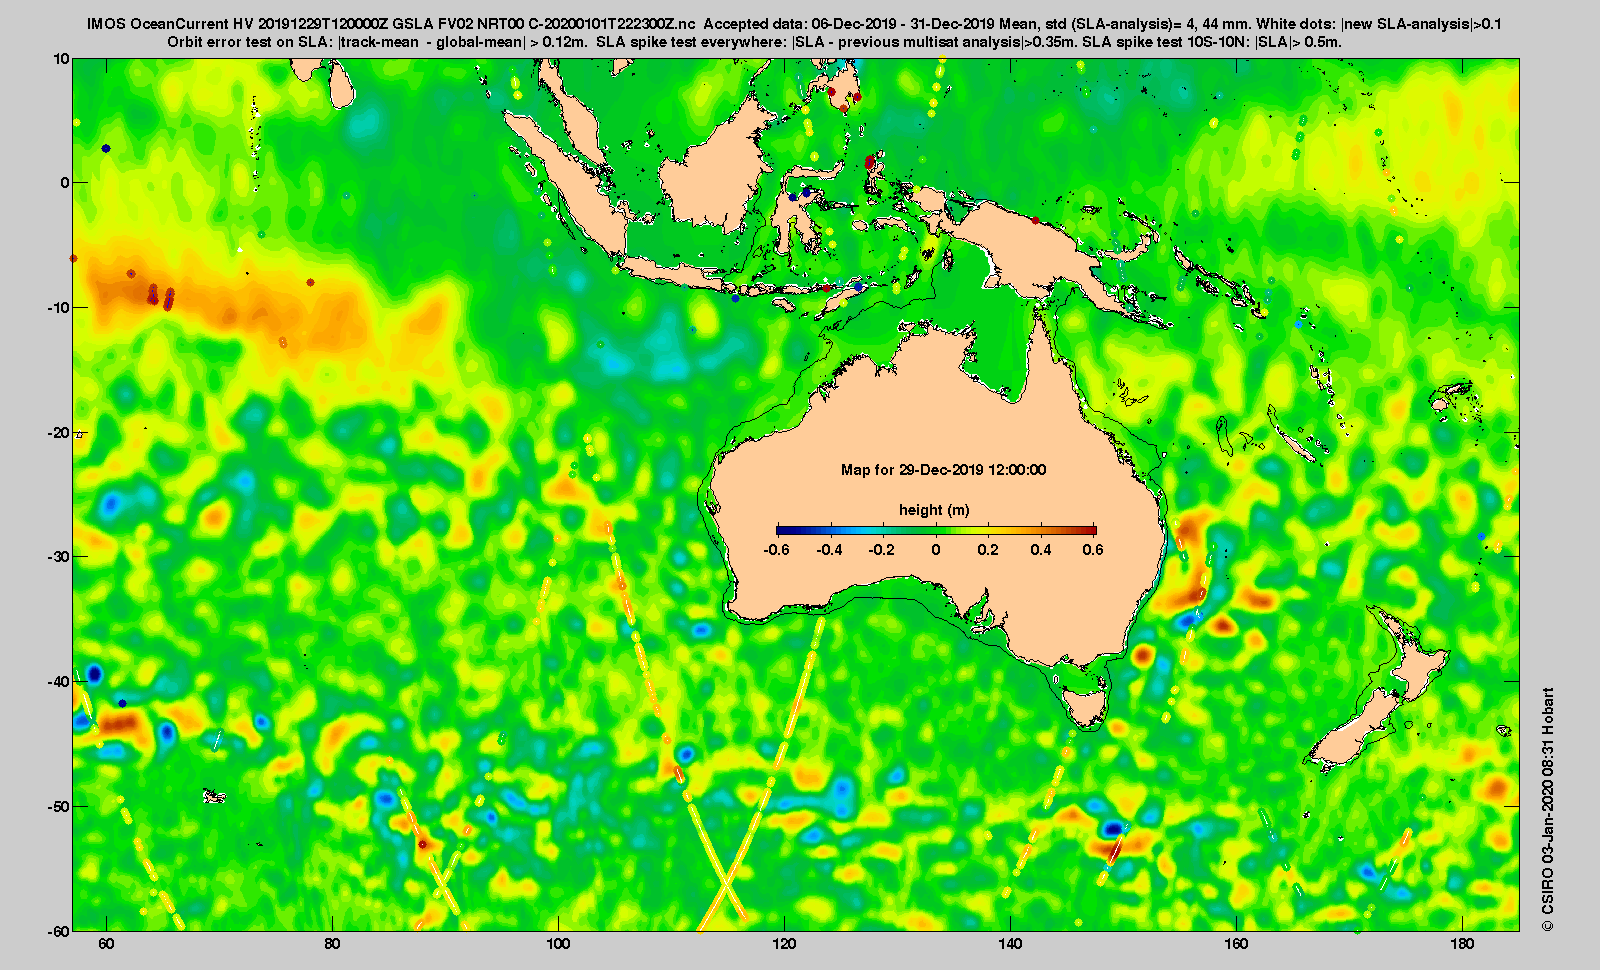This screenshot has width=1600, height=970.
Task: Click the 'height (m)' colorbar gradient
Action: (x=936, y=530)
